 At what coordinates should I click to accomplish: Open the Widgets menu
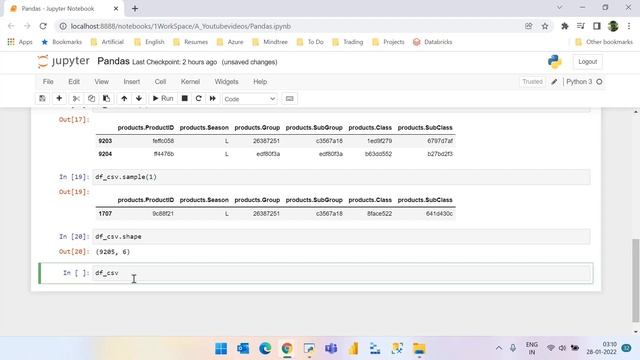[x=226, y=82]
